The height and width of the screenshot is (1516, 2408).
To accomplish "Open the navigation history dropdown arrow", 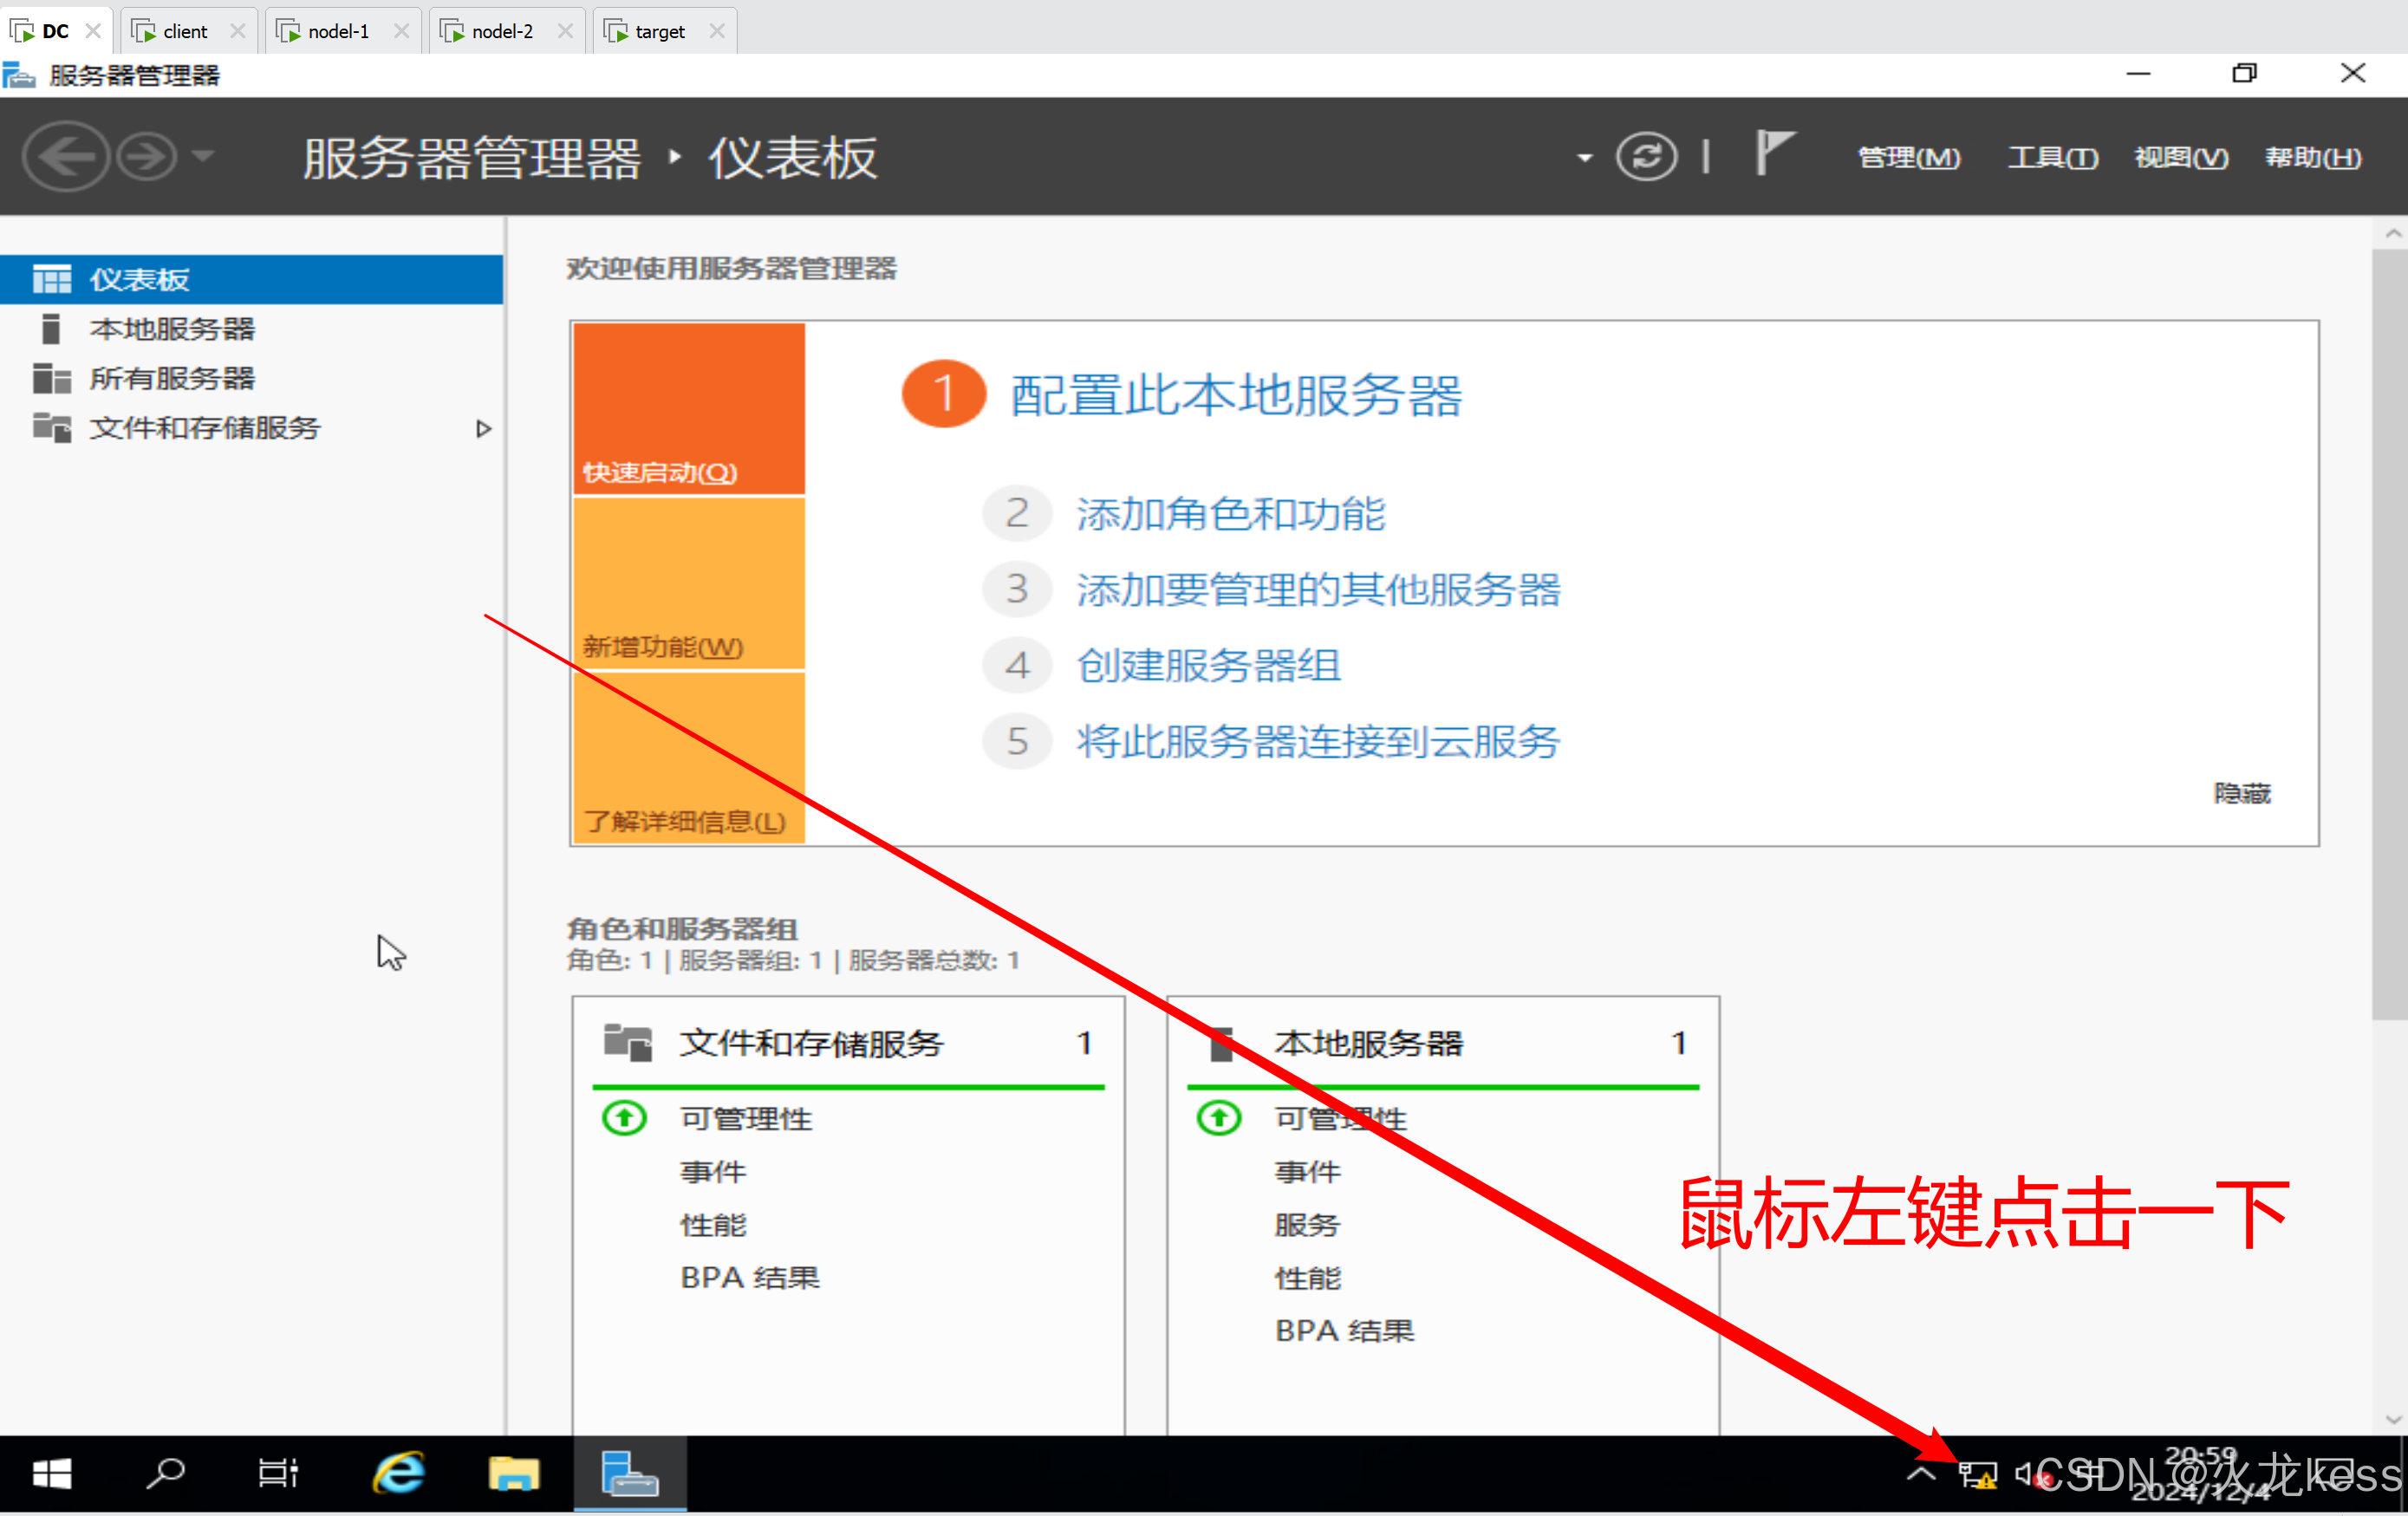I will click(x=203, y=156).
